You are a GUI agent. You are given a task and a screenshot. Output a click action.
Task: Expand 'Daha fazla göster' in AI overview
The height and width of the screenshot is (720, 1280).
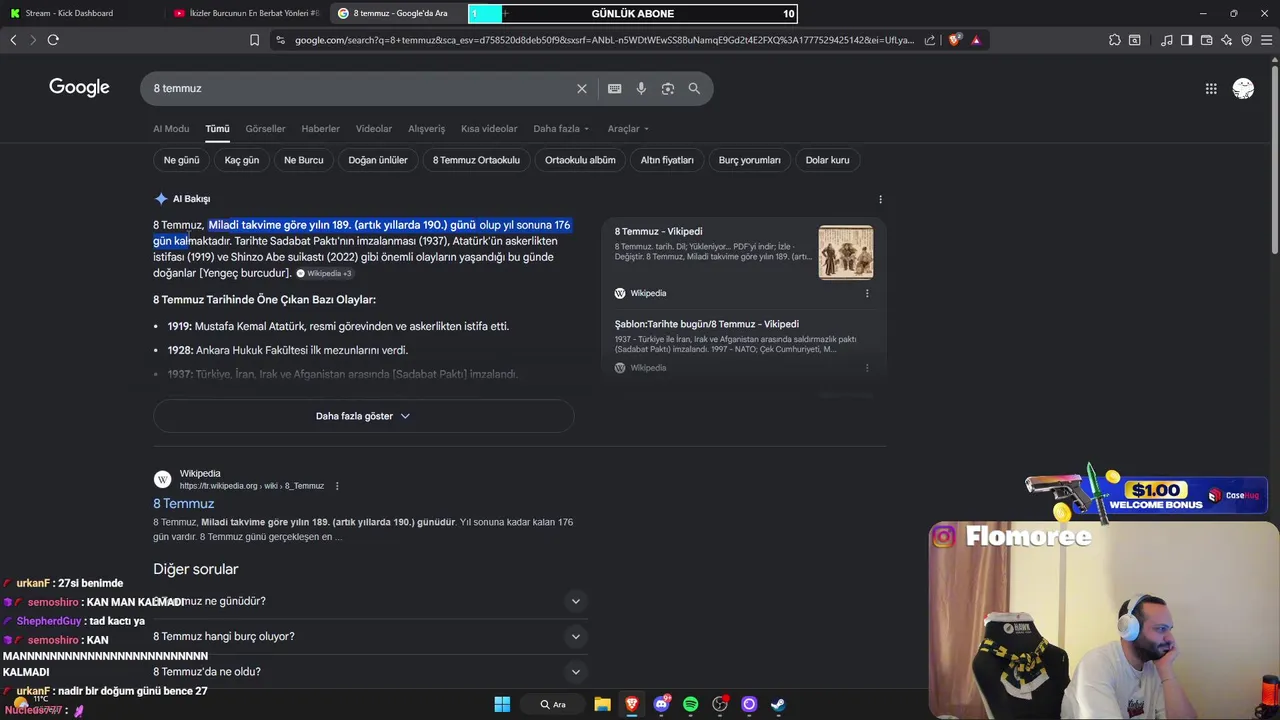(363, 416)
